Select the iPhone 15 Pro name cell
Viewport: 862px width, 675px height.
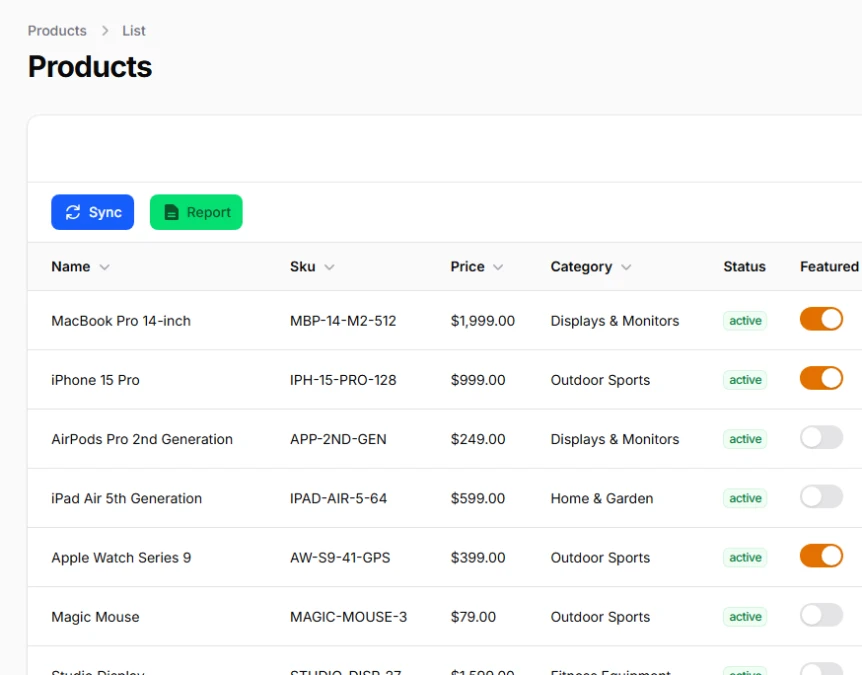[x=95, y=380]
